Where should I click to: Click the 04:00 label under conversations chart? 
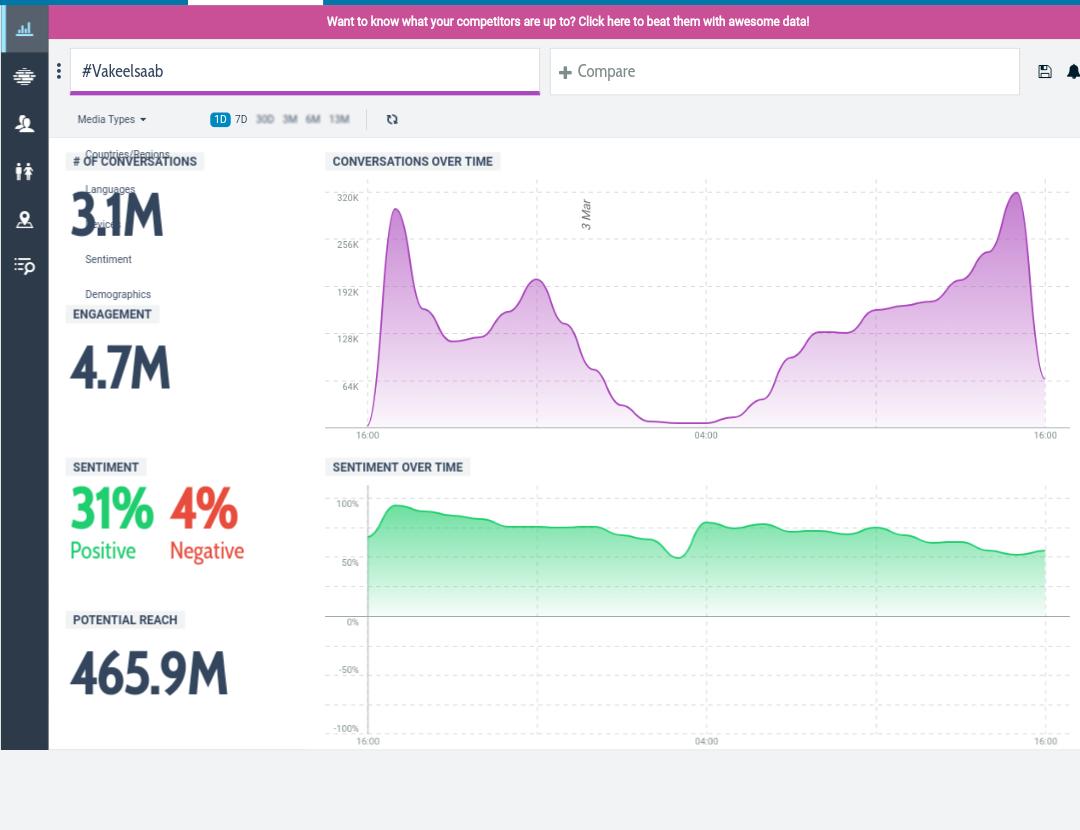706,435
